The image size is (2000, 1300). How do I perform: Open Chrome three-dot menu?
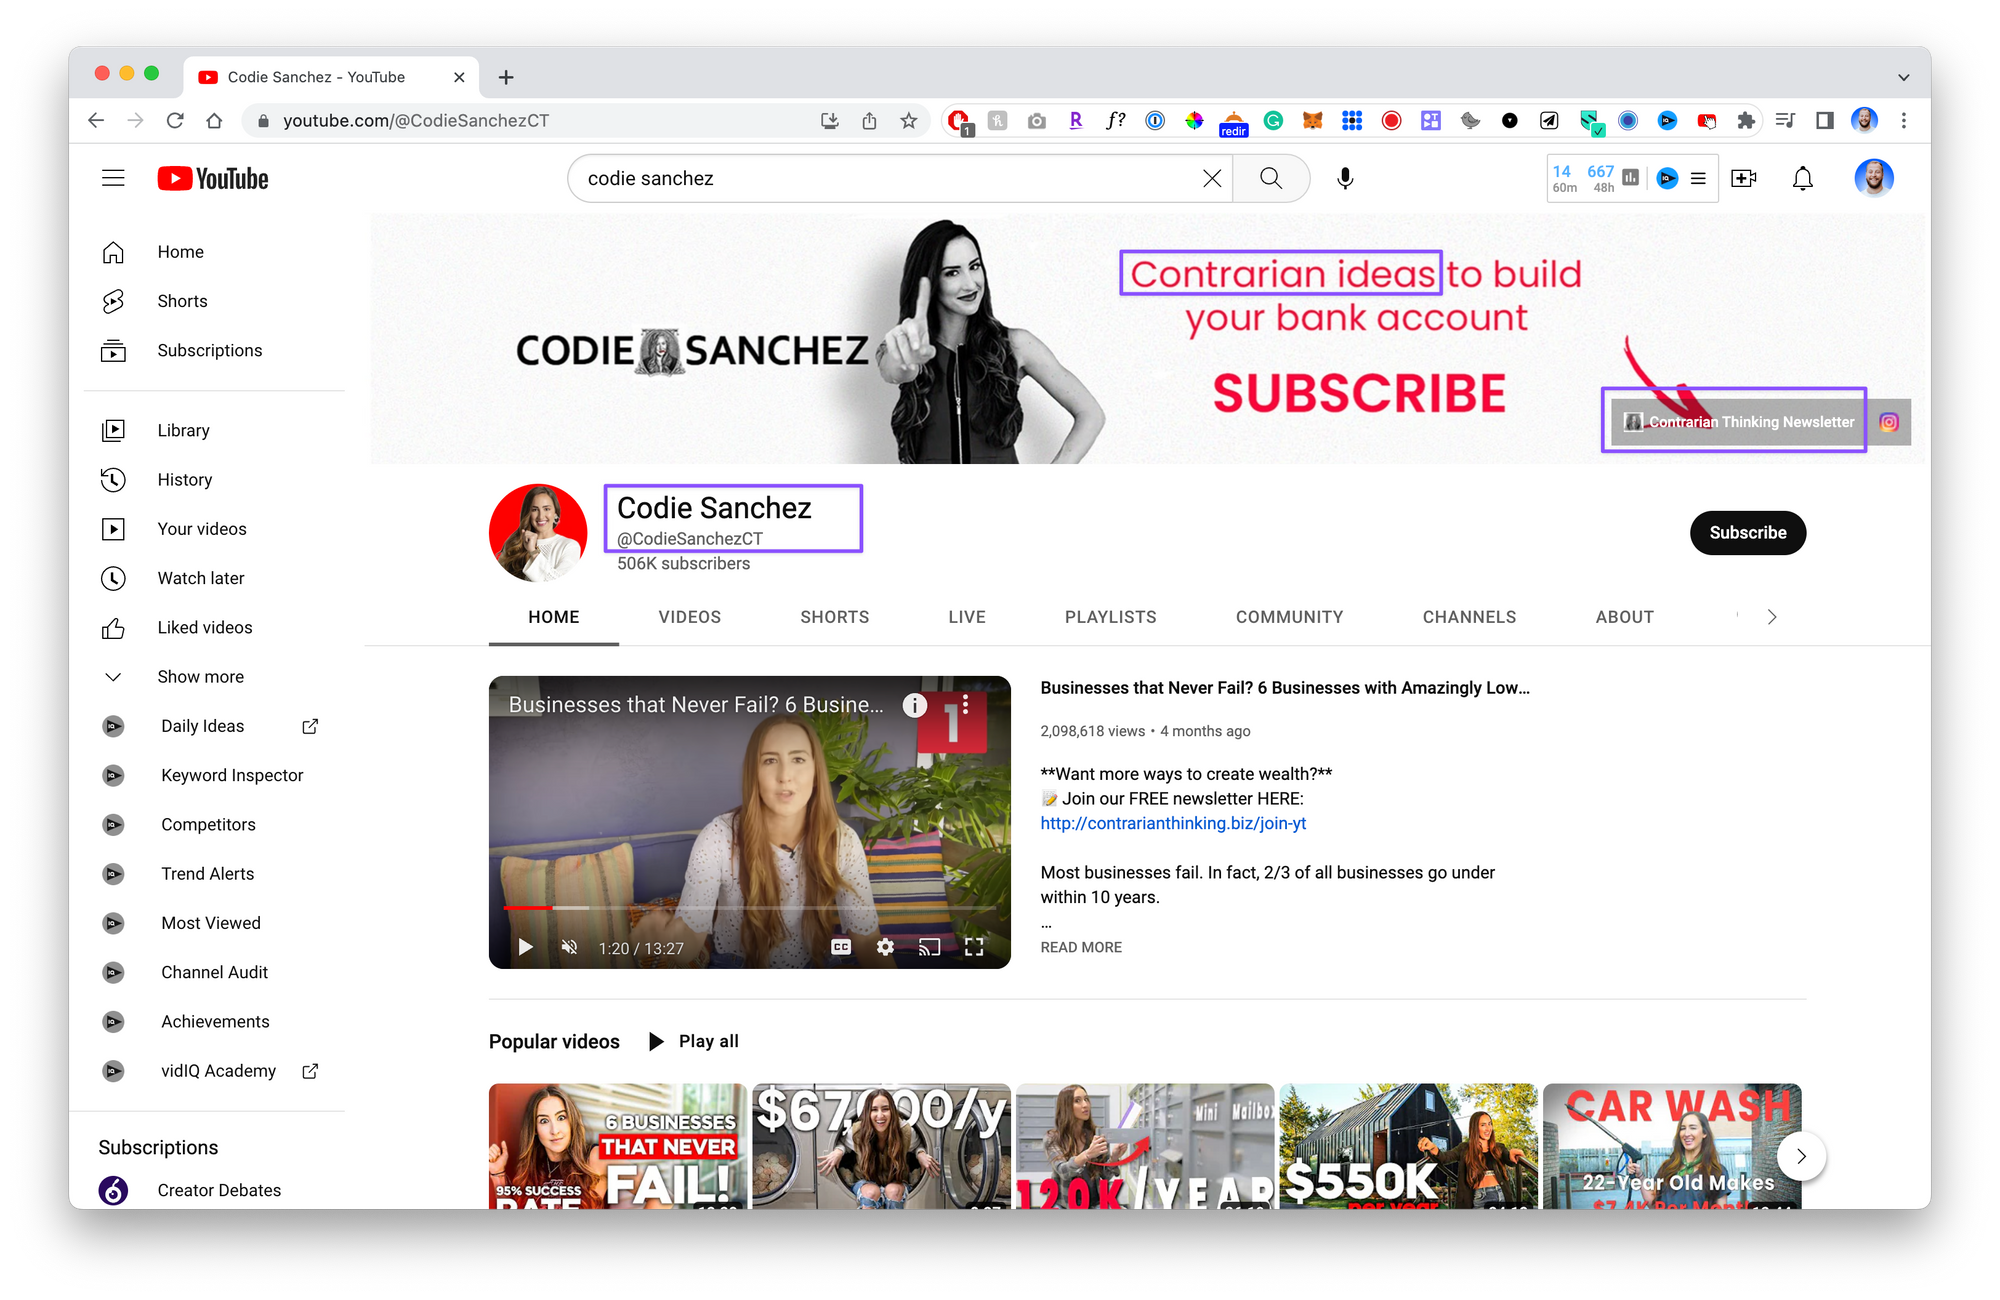point(1904,120)
